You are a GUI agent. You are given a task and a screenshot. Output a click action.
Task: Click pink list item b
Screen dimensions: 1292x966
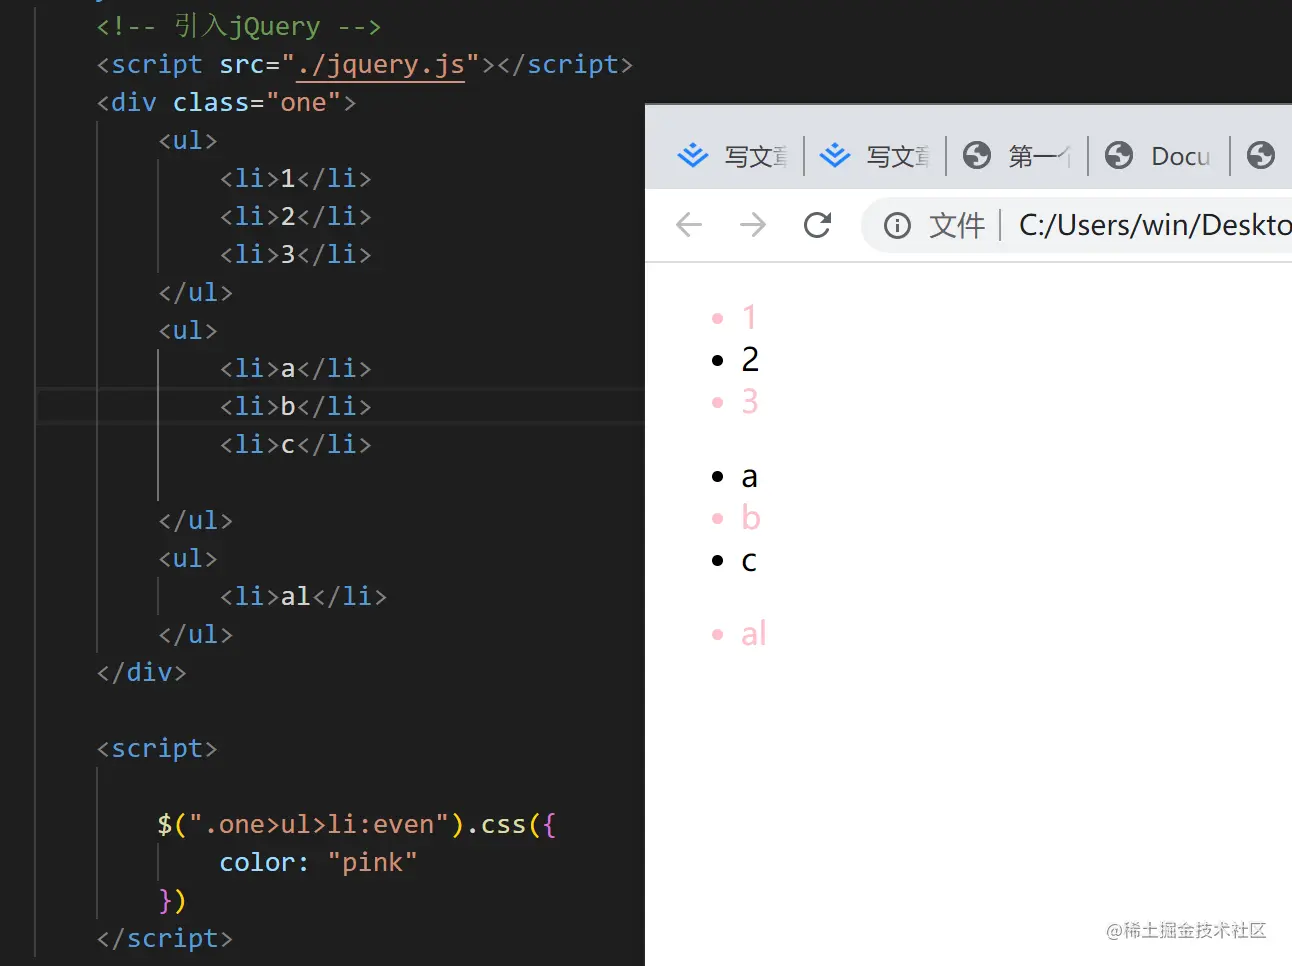(751, 518)
